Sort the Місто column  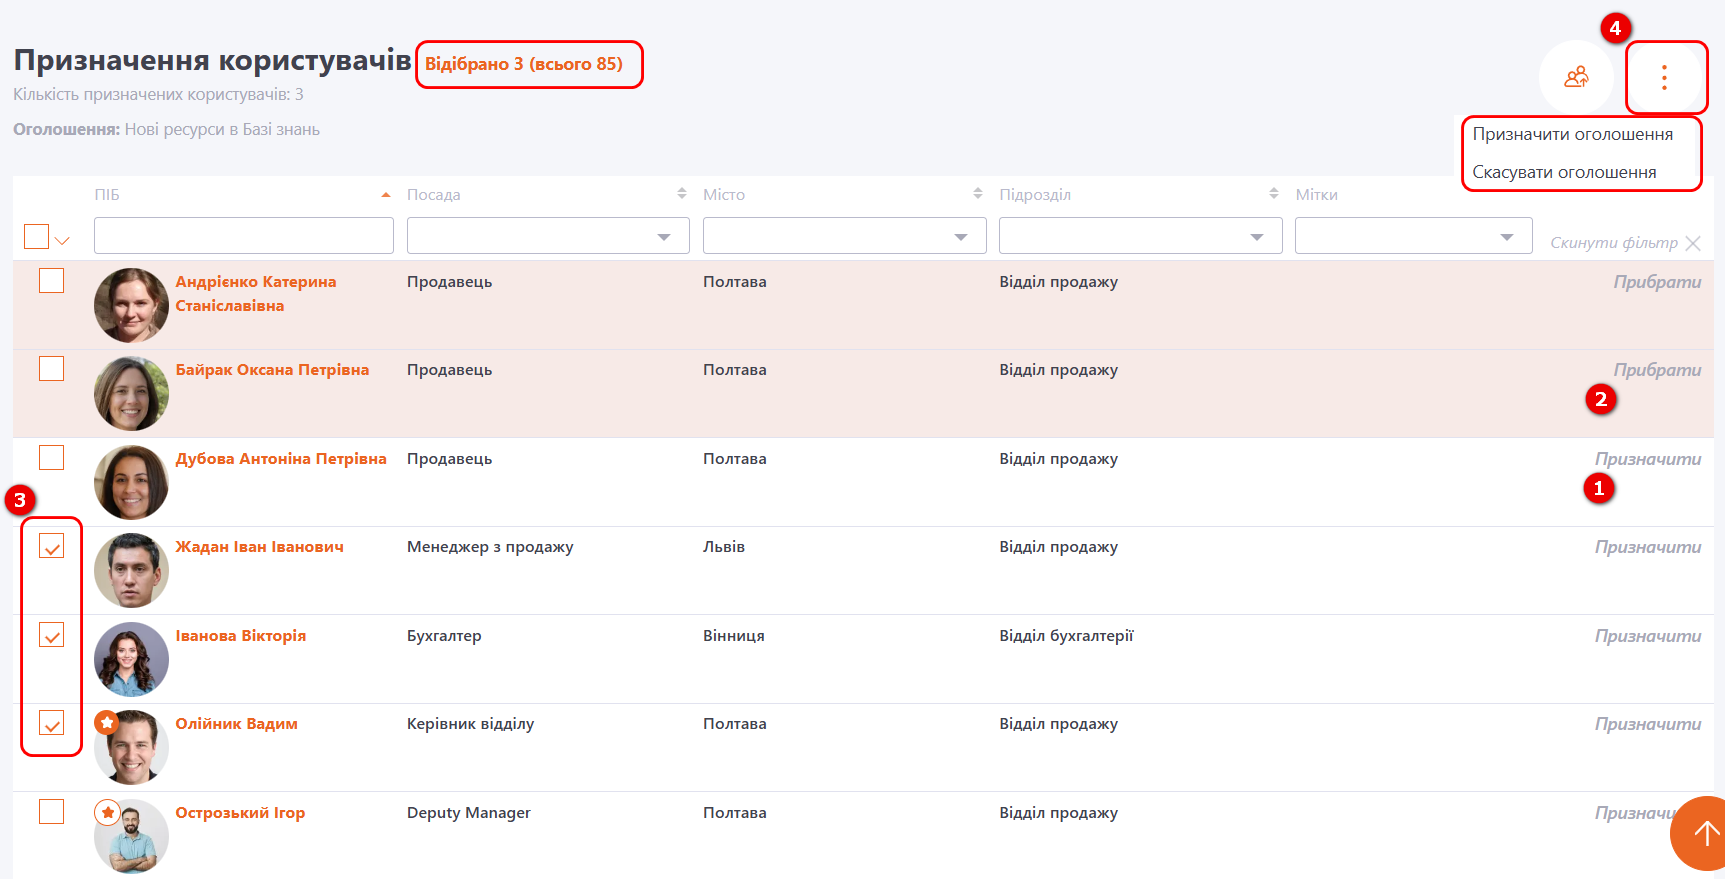977,194
